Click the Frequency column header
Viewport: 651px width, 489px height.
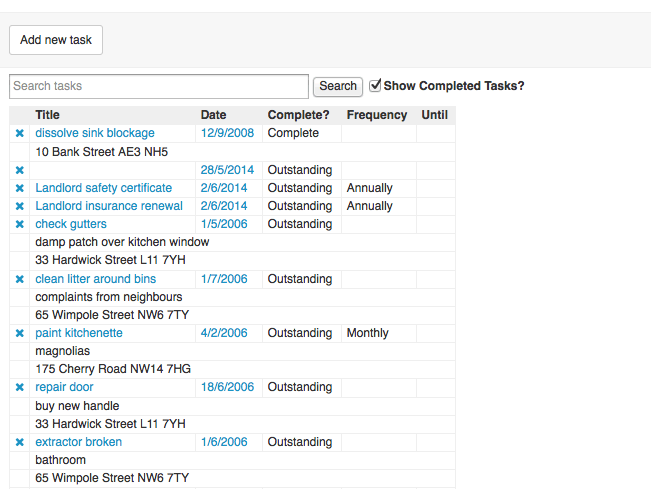tap(376, 115)
